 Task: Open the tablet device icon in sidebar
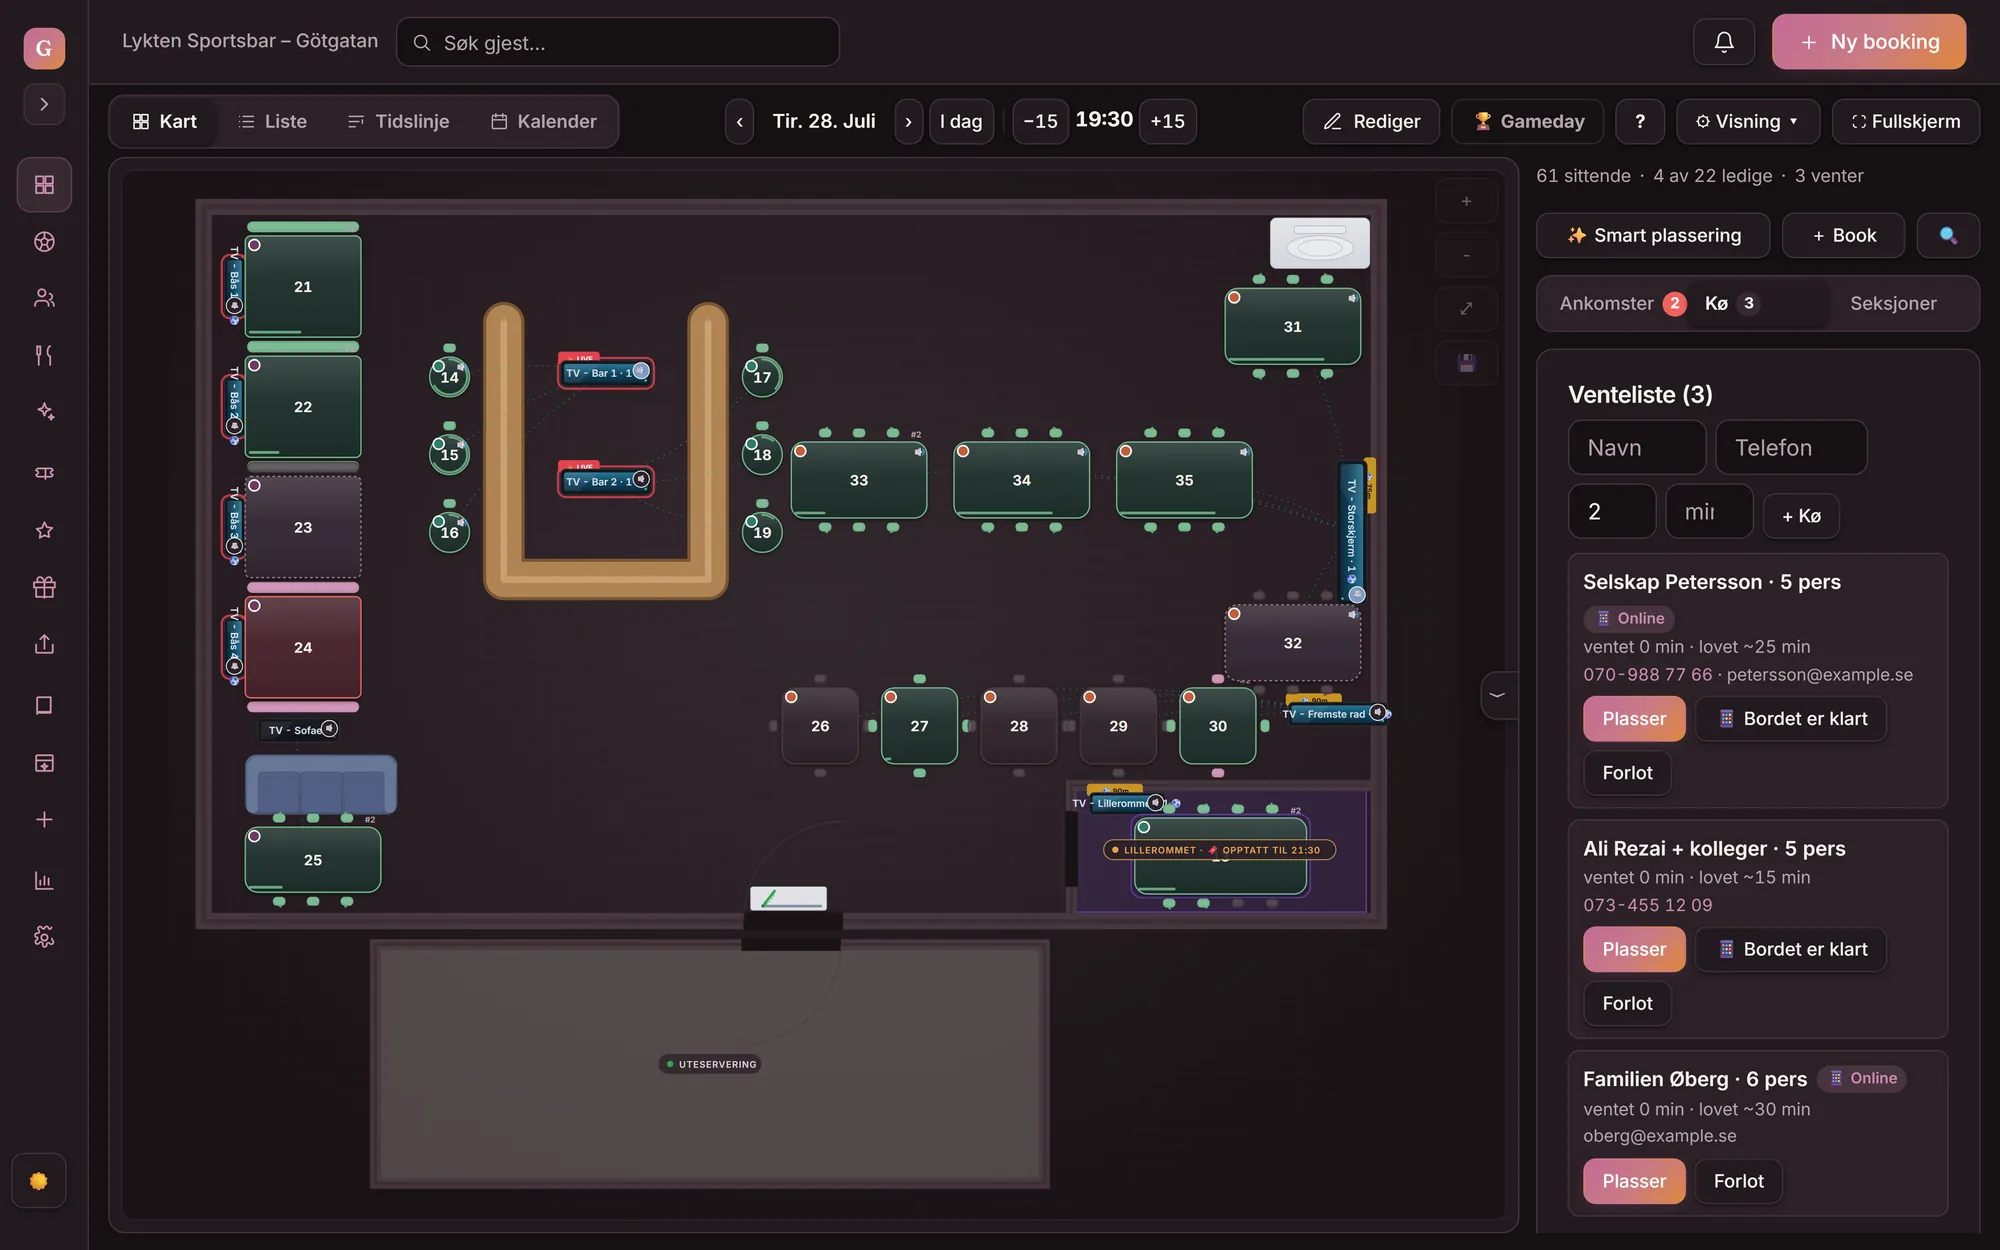click(x=44, y=705)
